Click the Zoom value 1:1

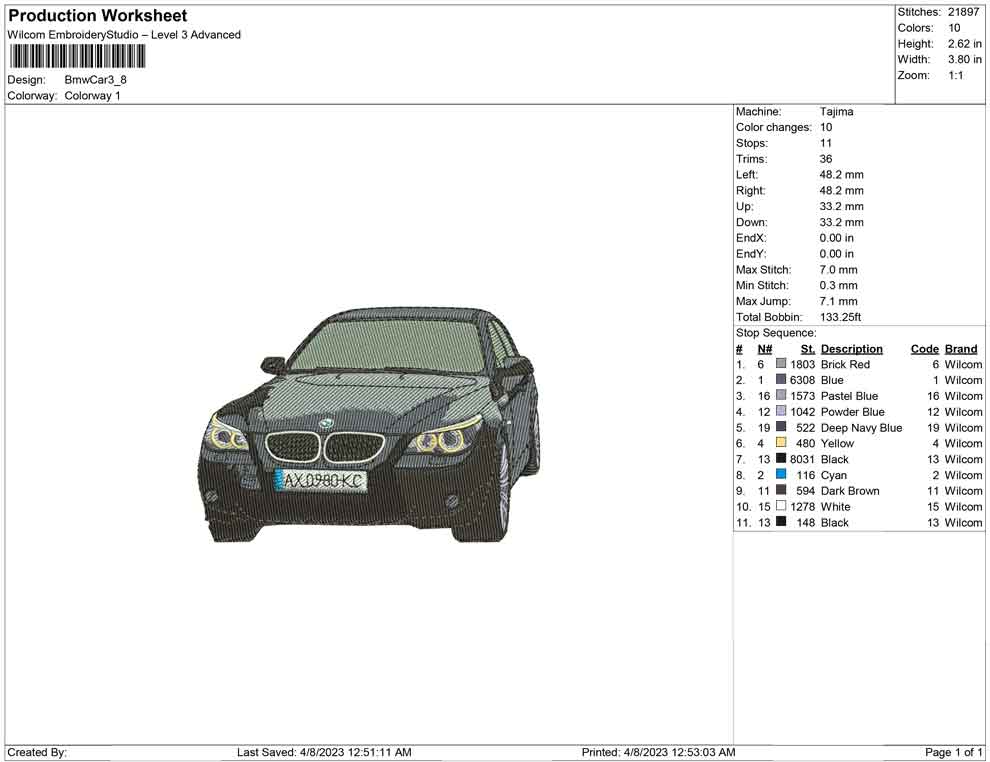[x=955, y=75]
